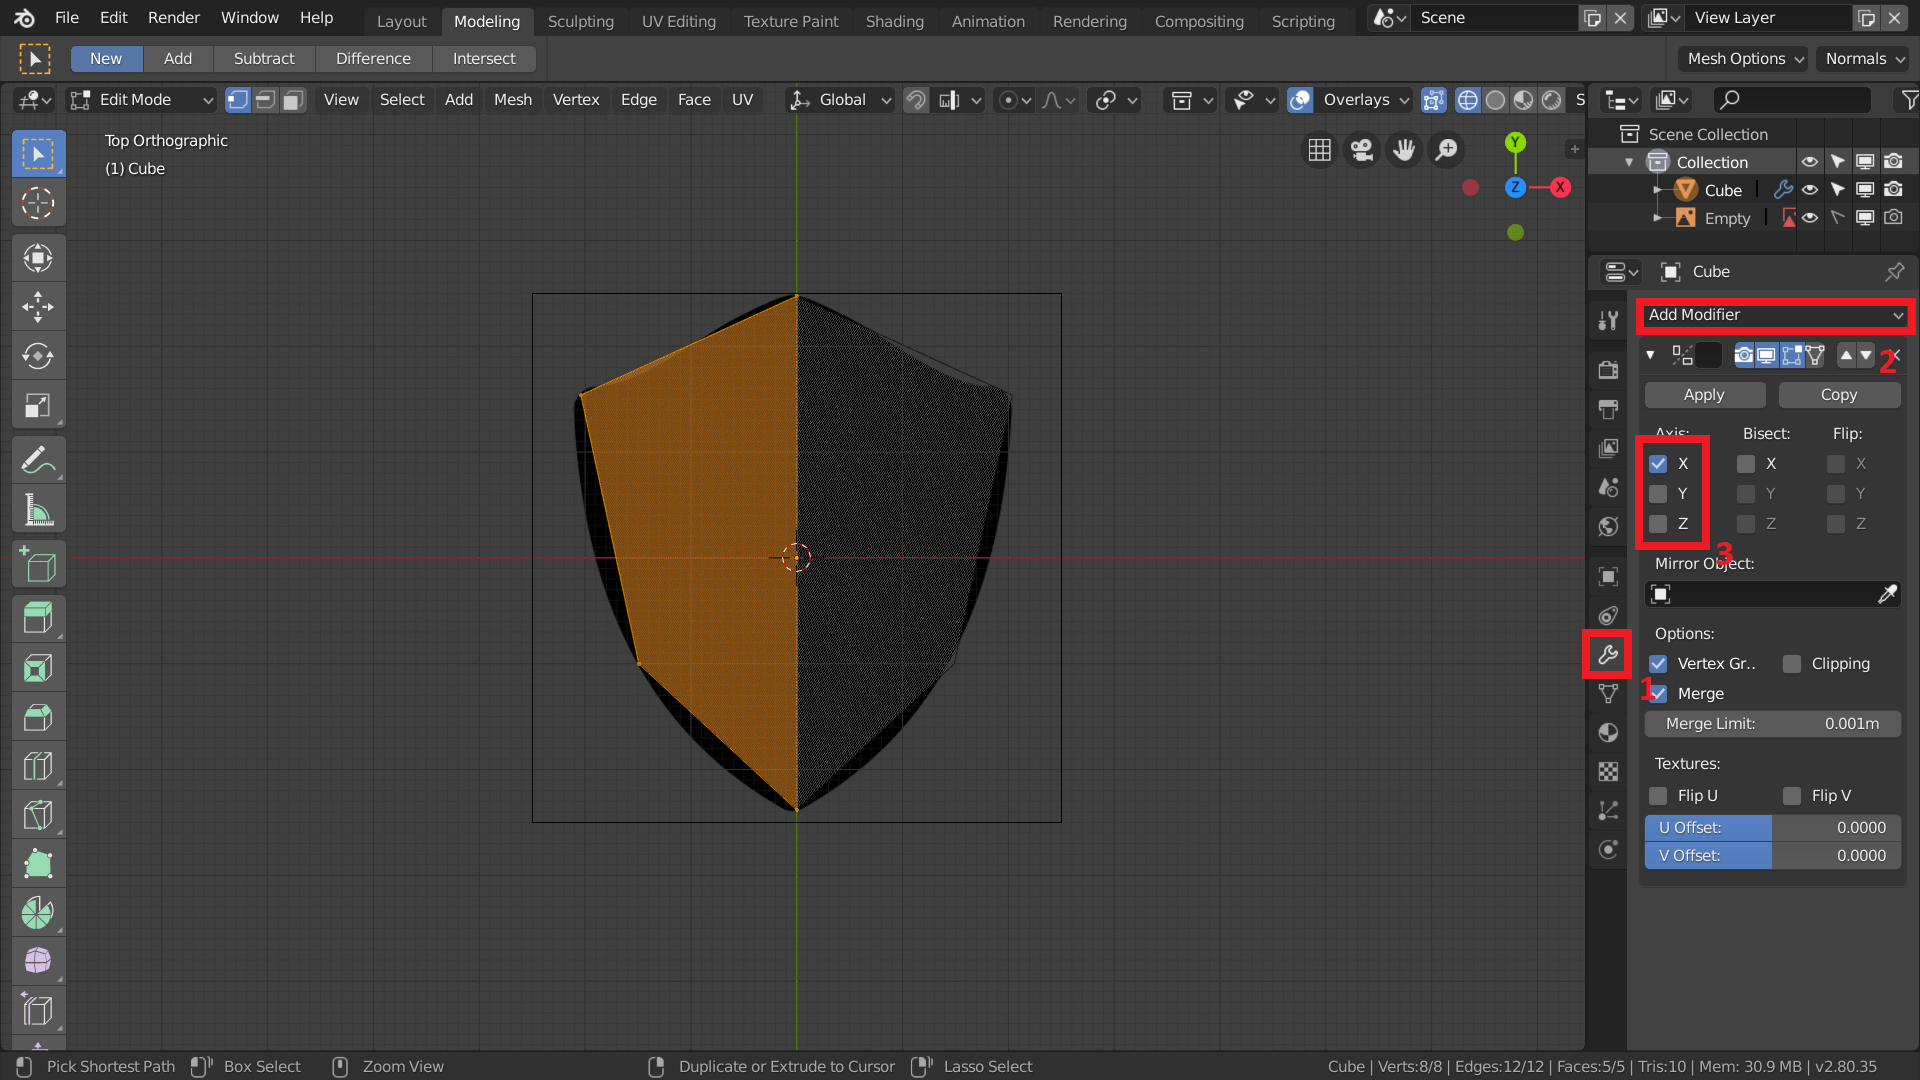Uncheck mirror Axis X checkbox
Screen dimensions: 1920x1080
pyautogui.click(x=1658, y=464)
